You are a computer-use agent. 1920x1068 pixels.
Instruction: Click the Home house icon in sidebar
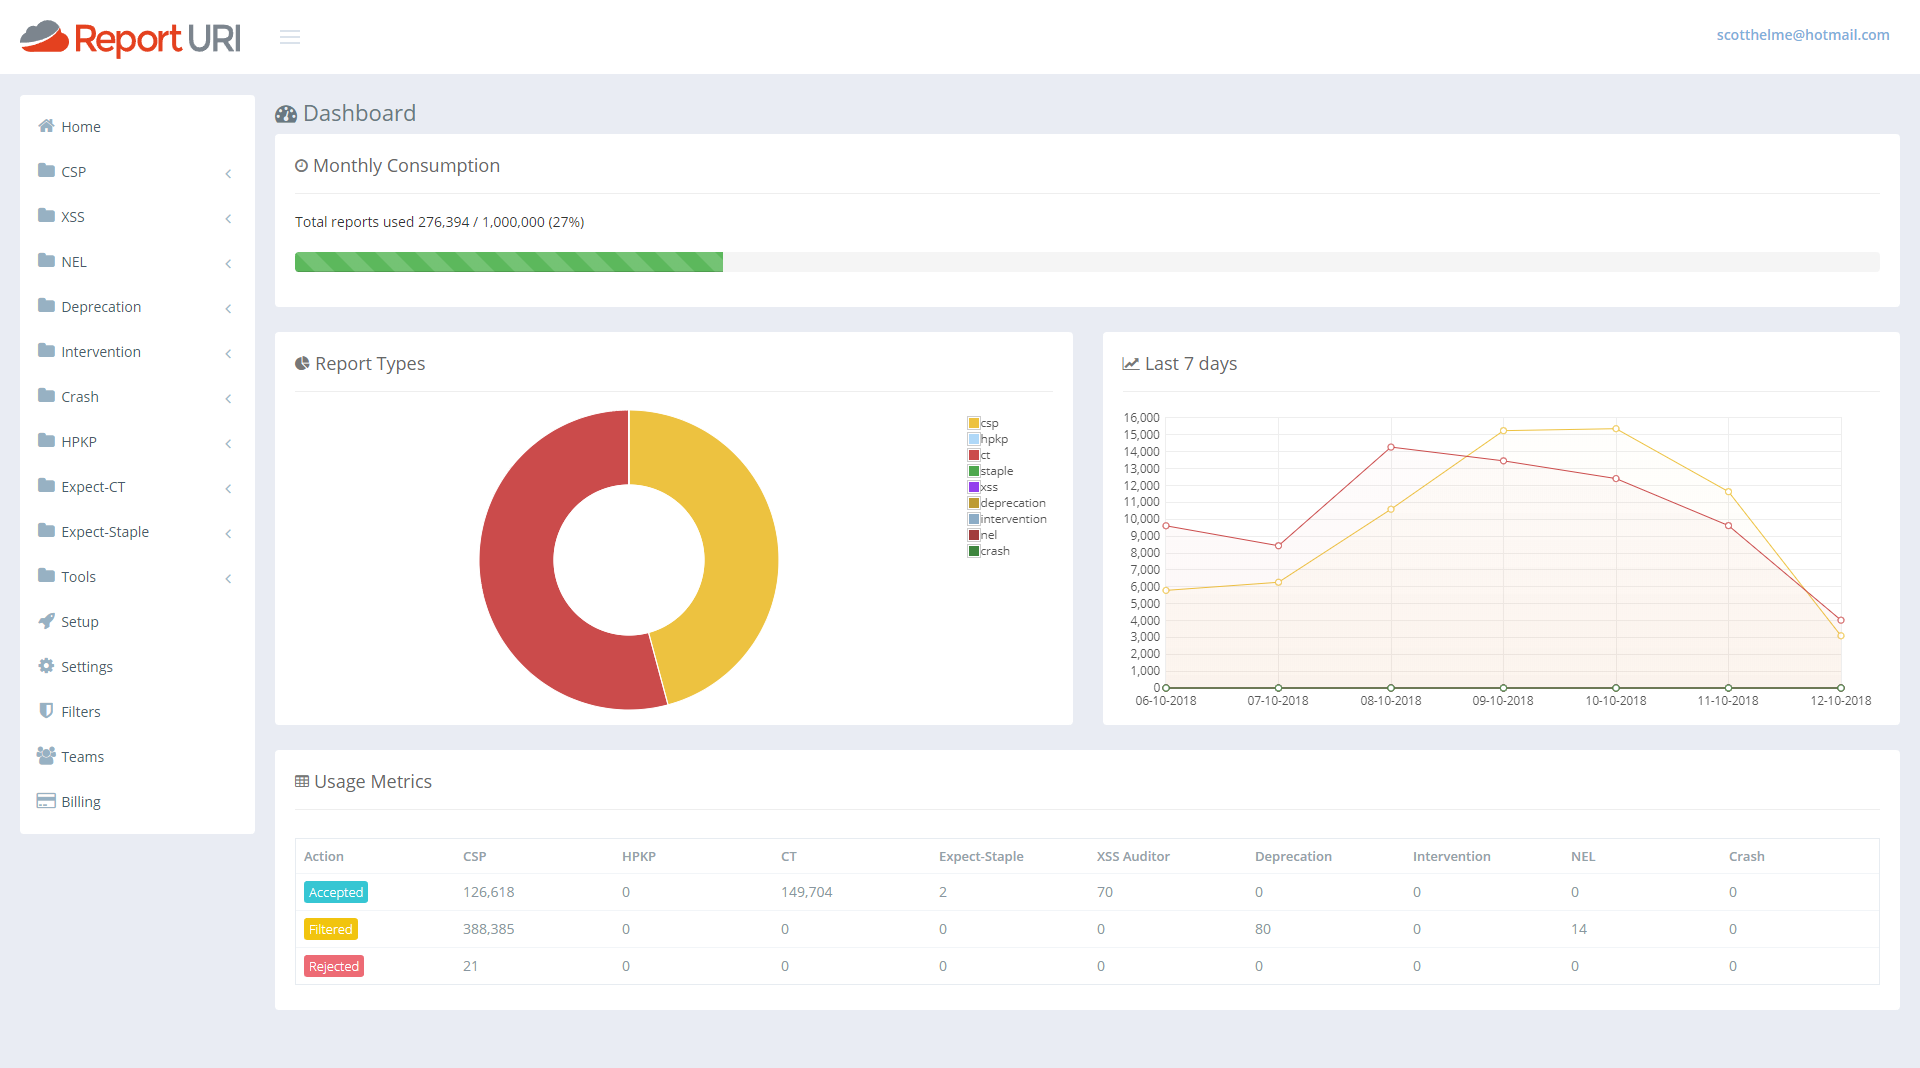pos(46,126)
